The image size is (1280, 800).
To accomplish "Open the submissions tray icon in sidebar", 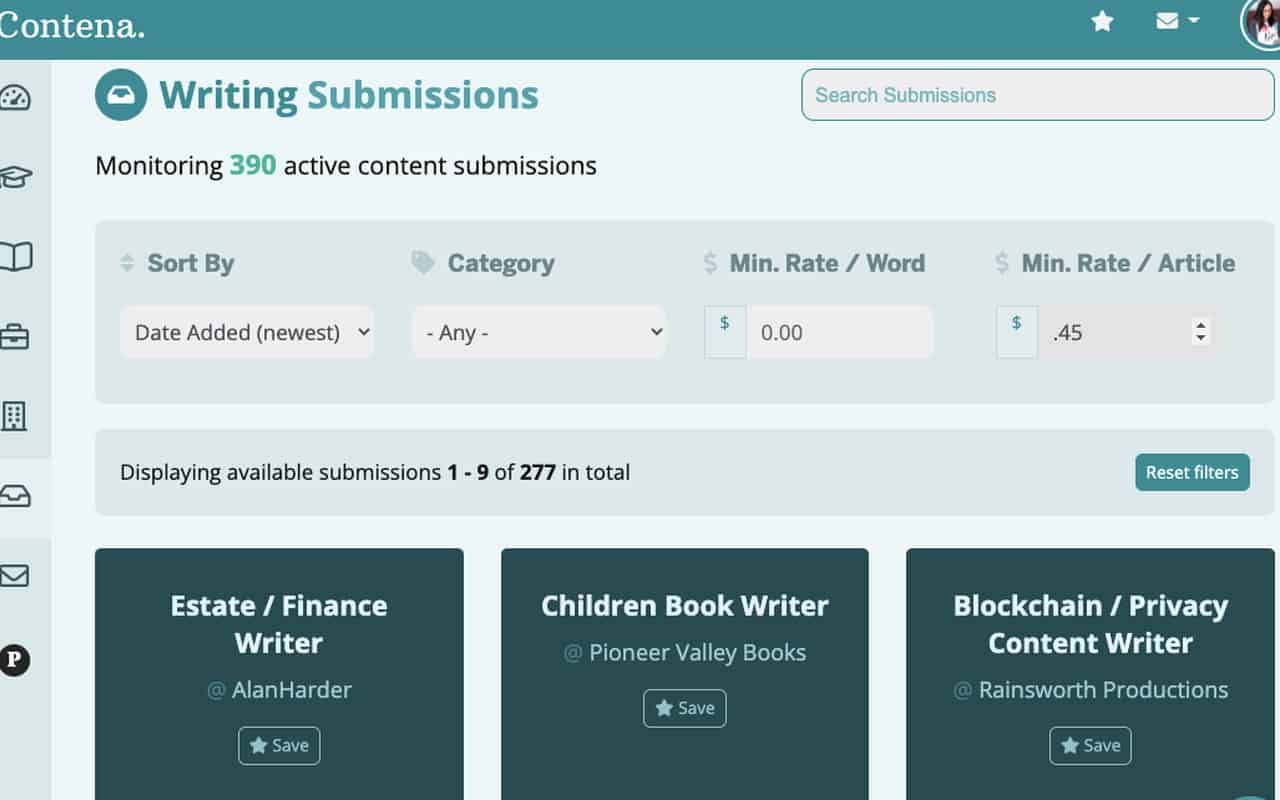I will pos(25,494).
